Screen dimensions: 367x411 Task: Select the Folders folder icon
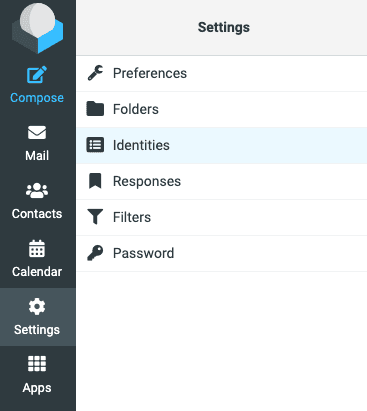point(95,109)
